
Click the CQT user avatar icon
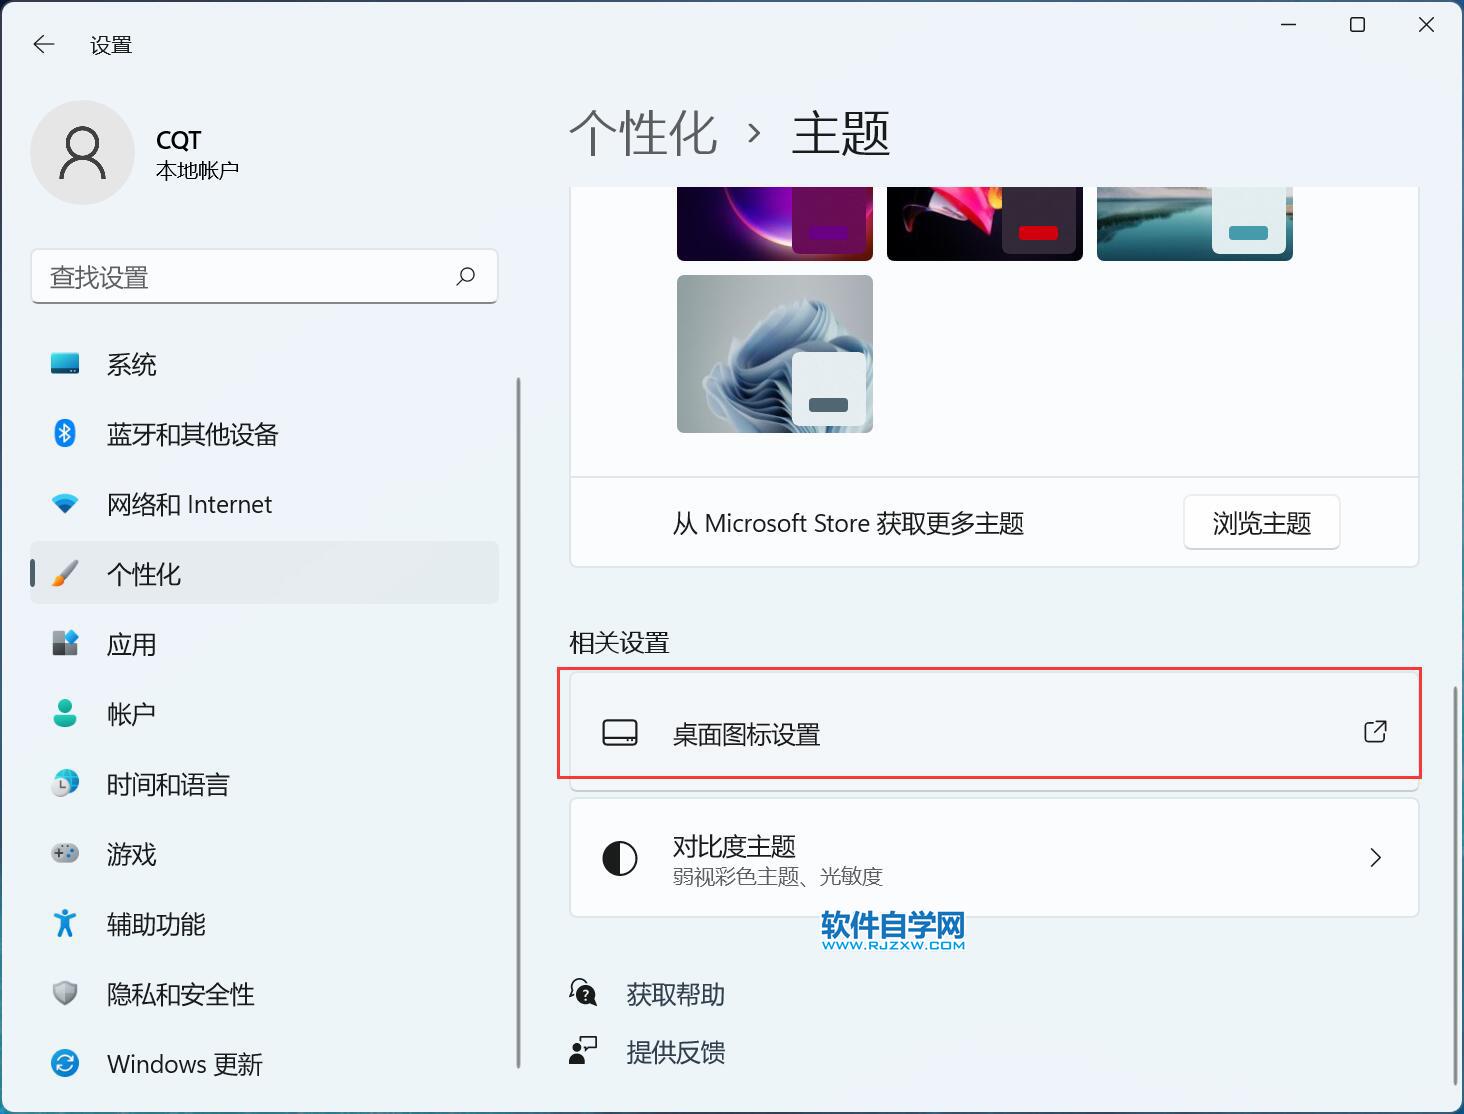82,152
